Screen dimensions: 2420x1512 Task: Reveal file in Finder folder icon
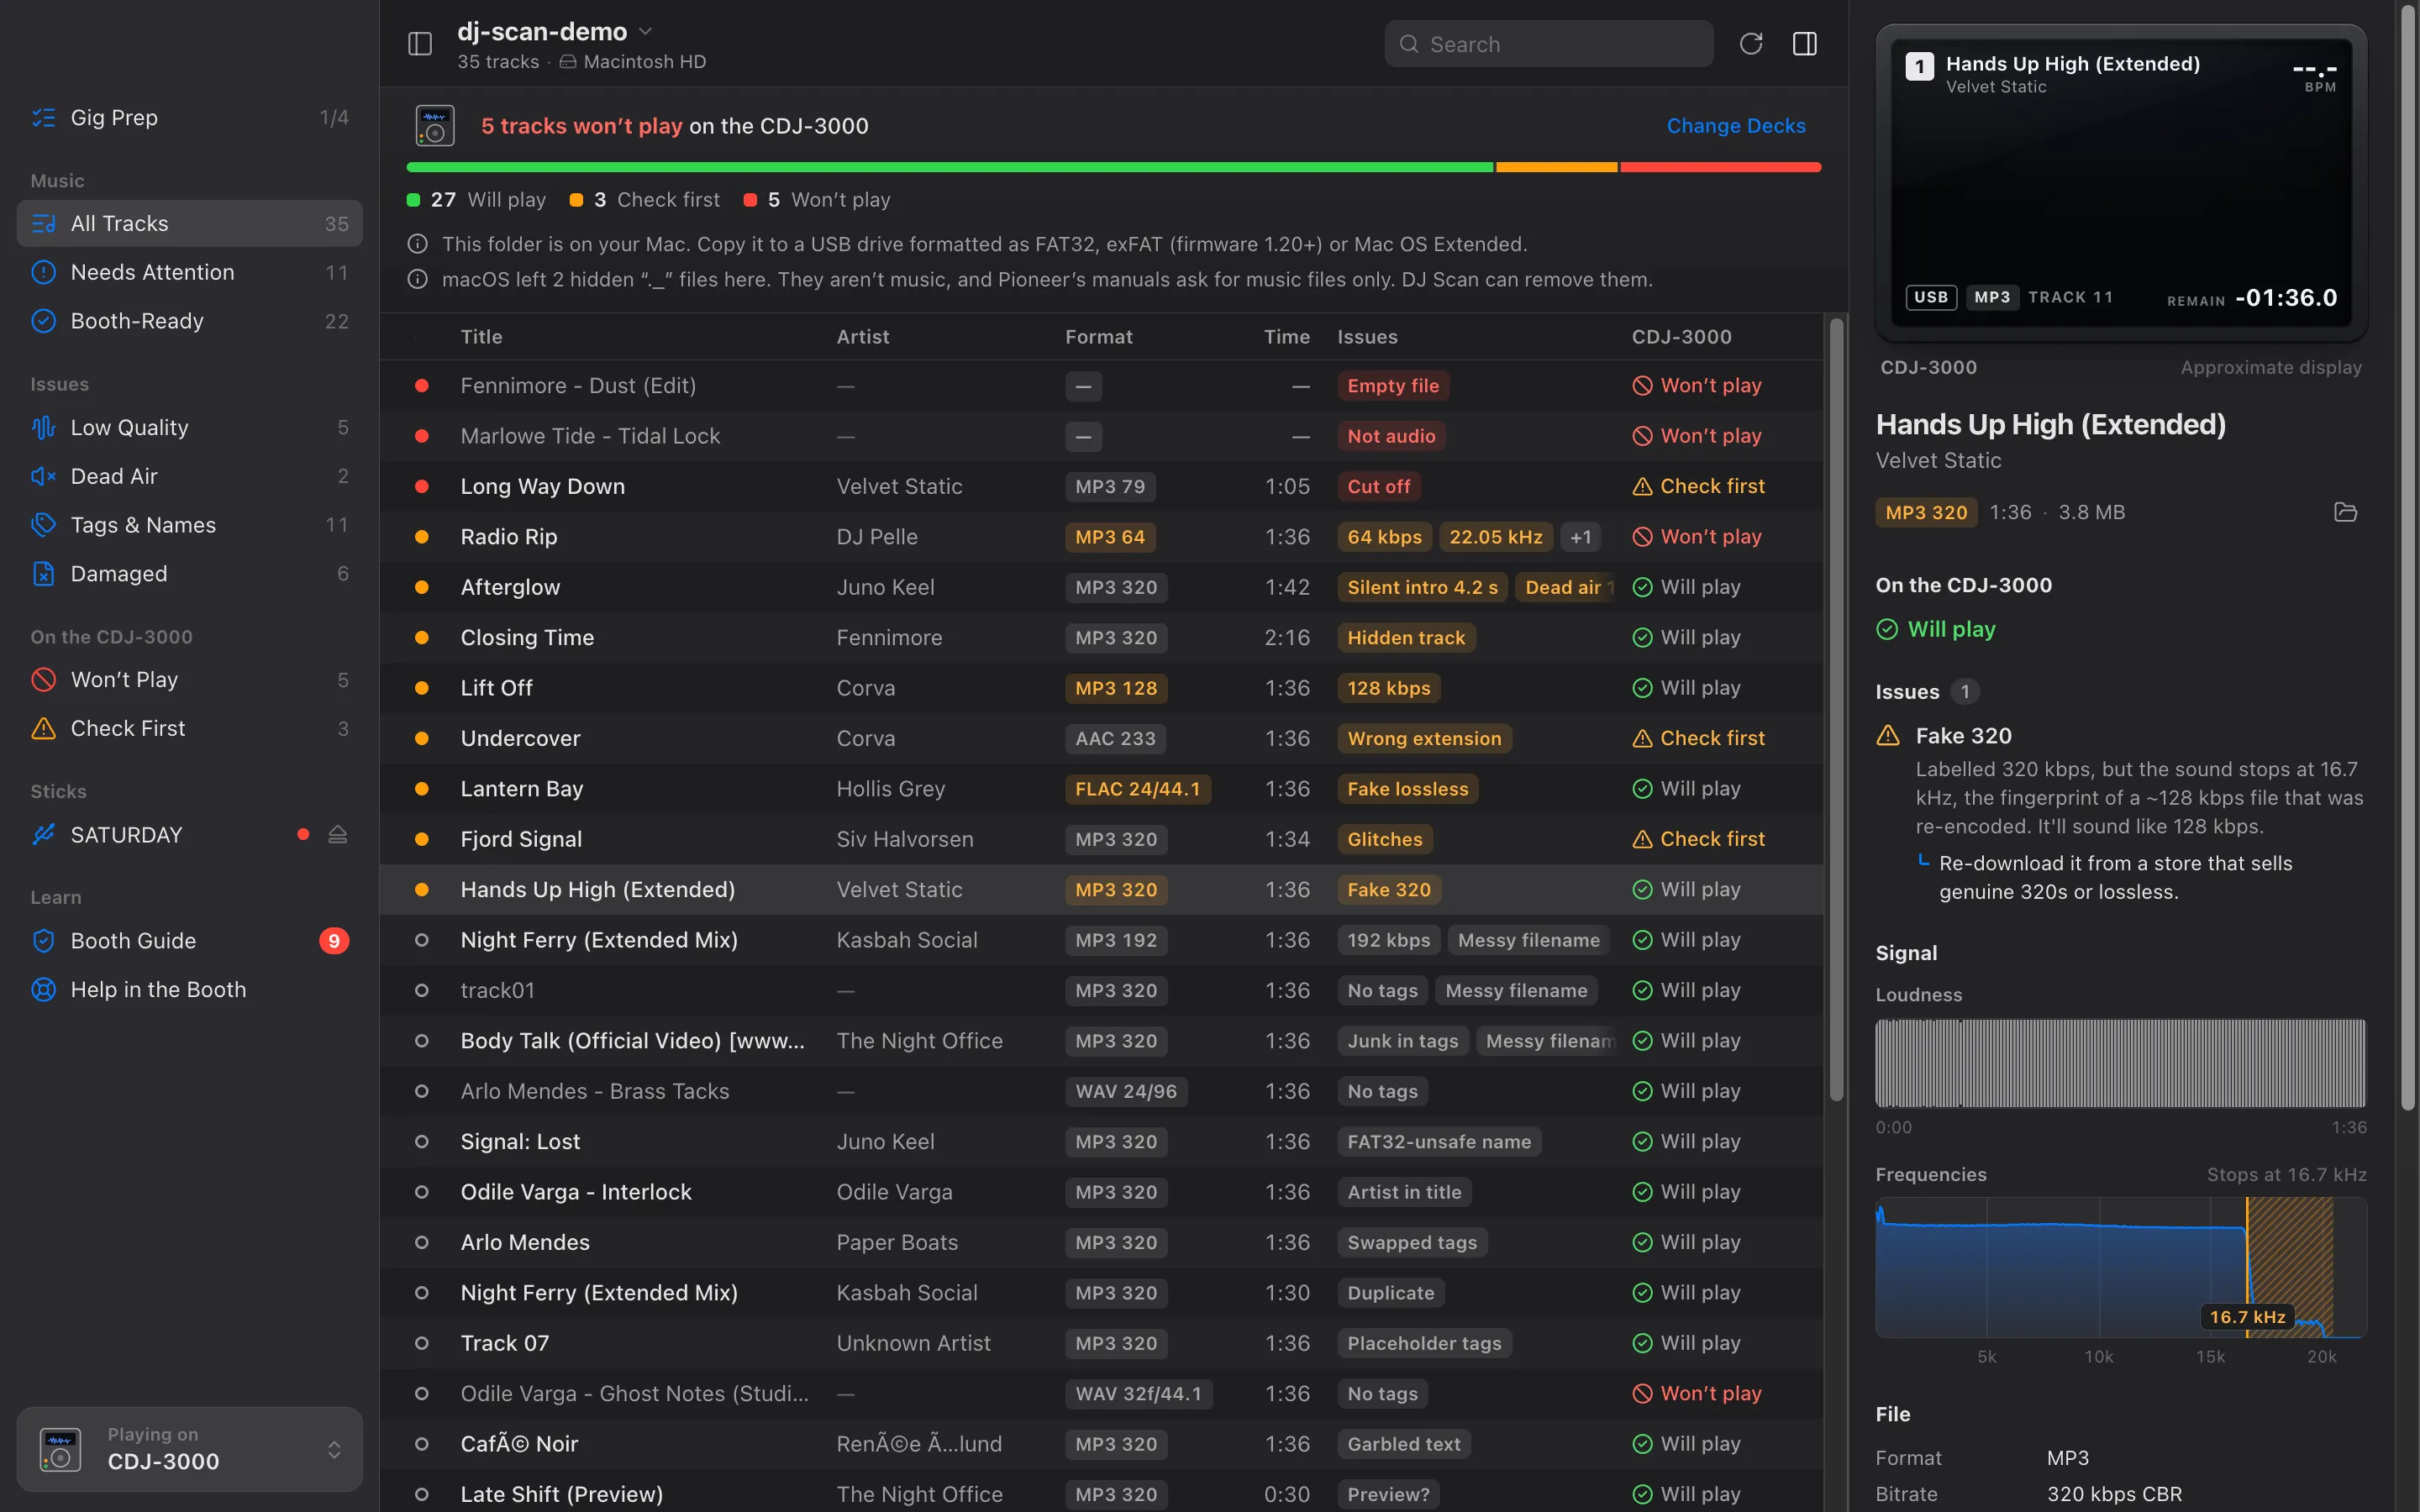(2345, 512)
